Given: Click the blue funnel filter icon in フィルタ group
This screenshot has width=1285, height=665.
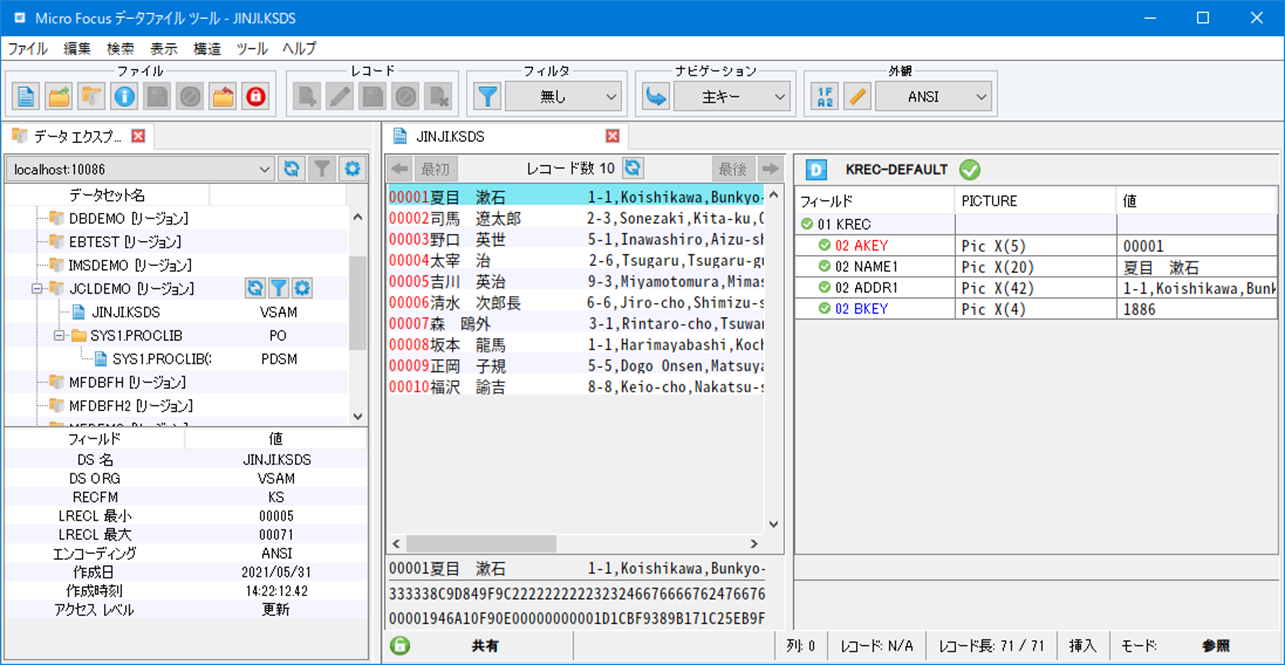Looking at the screenshot, I should tap(487, 96).
